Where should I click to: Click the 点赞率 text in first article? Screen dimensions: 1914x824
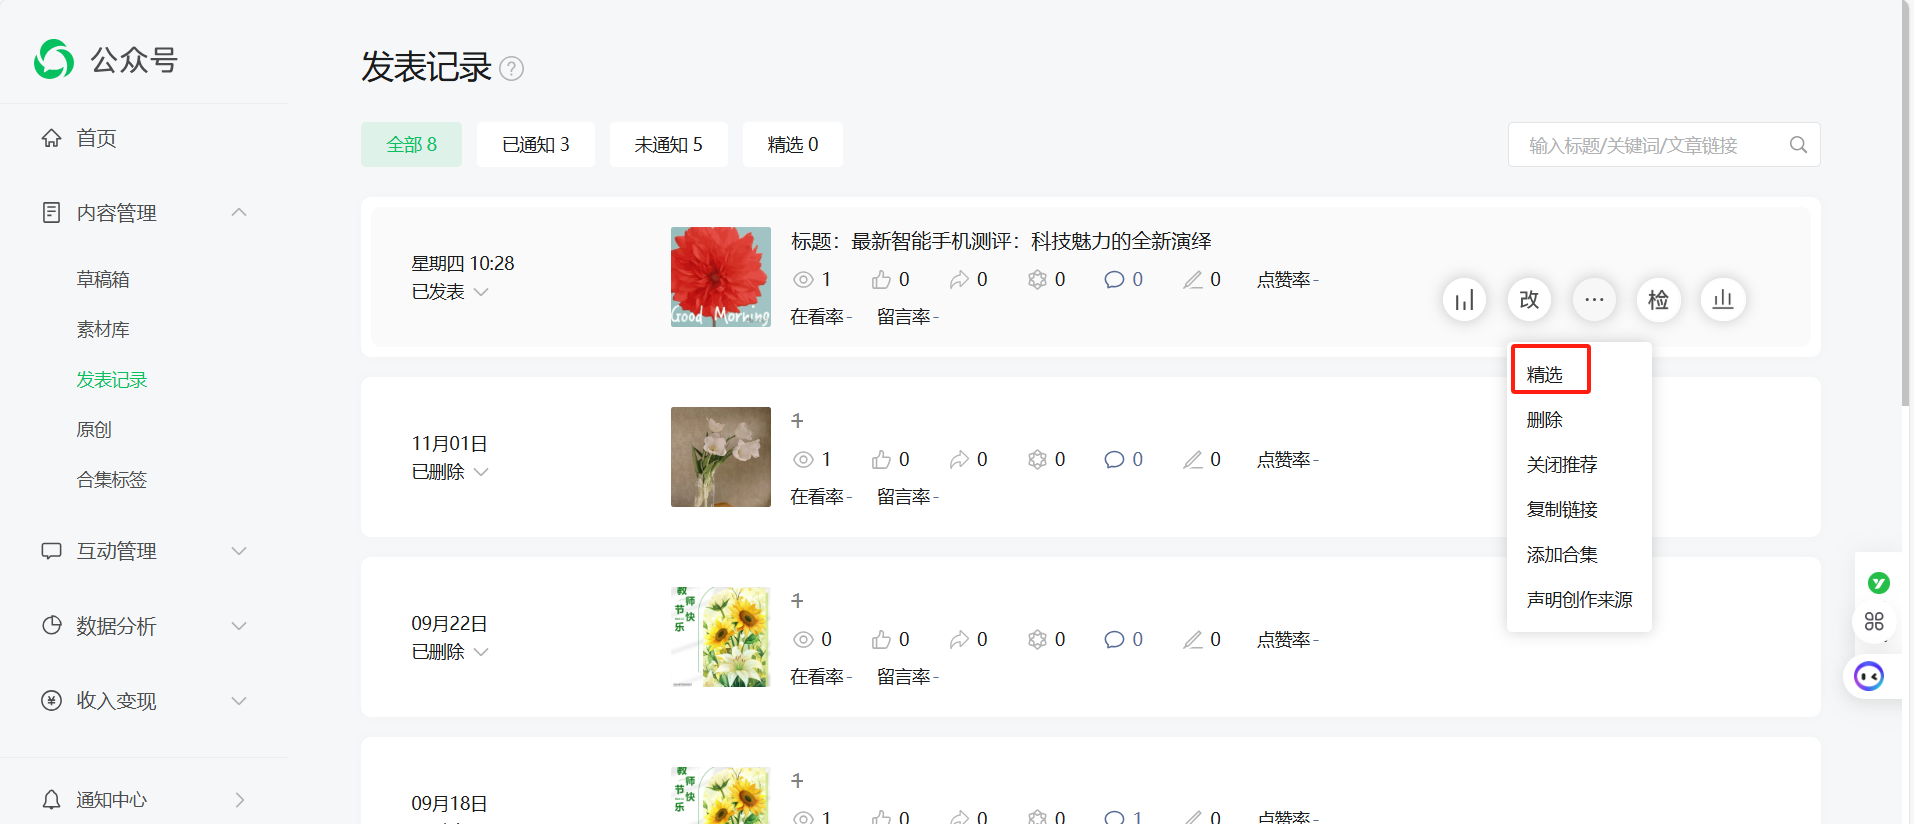click(x=1284, y=280)
